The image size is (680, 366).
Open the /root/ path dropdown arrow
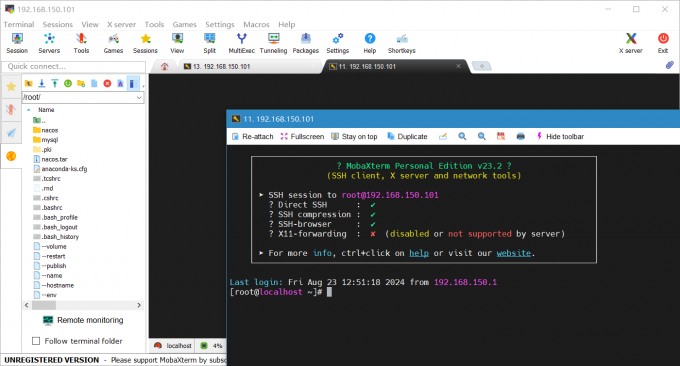click(139, 97)
